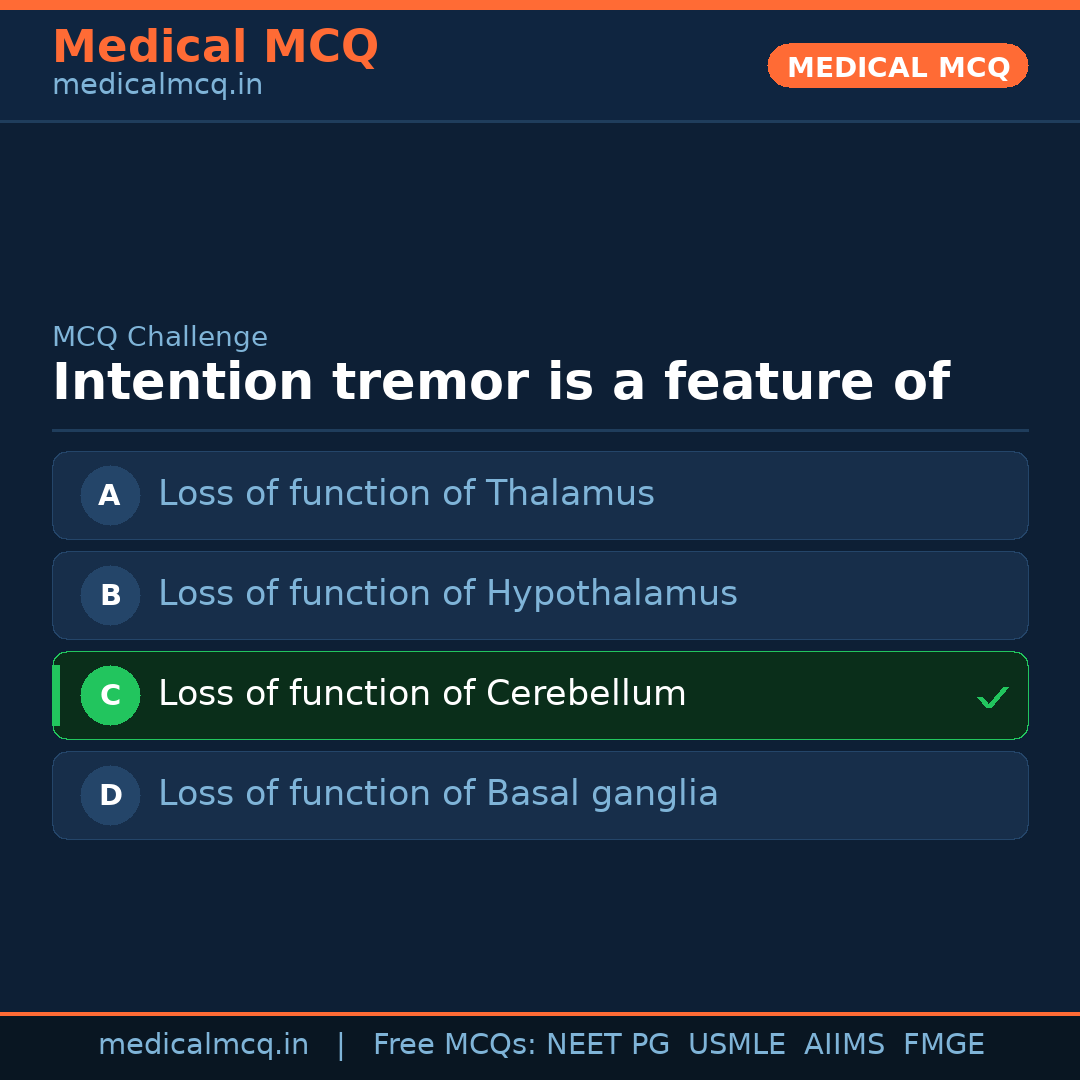Viewport: 1080px width, 1080px height.
Task: Click the green C circle icon
Action: tap(110, 695)
